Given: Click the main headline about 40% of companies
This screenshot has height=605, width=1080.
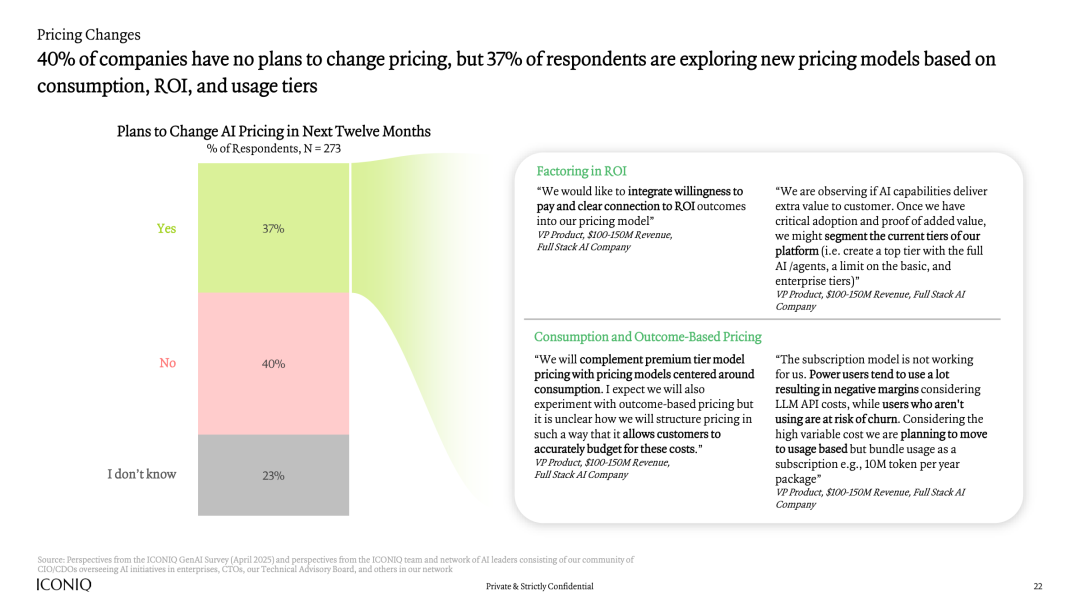Looking at the screenshot, I should pyautogui.click(x=516, y=72).
